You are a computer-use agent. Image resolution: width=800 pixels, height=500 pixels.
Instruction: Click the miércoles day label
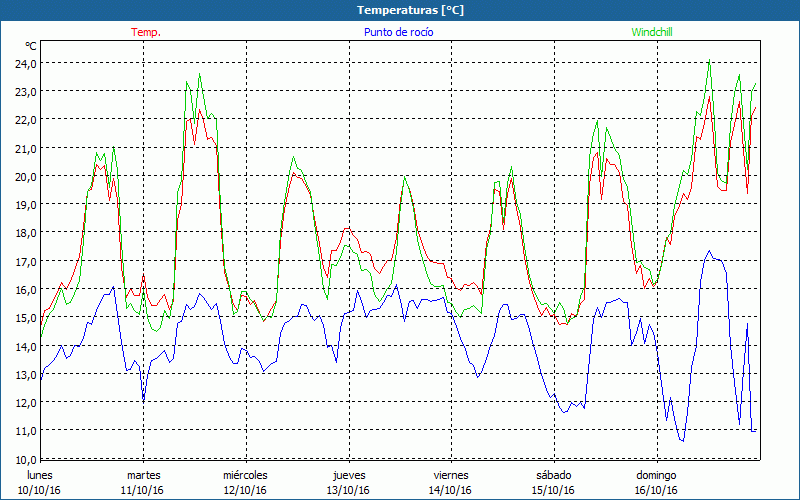click(x=245, y=475)
